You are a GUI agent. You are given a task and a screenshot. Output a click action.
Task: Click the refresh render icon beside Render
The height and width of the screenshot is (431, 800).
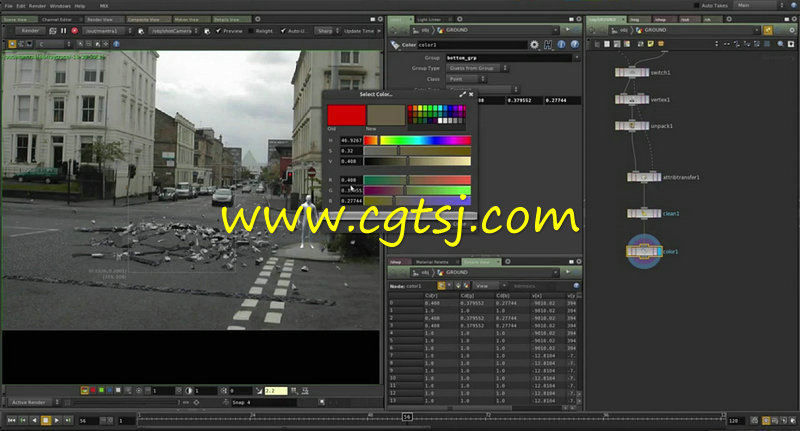[x=53, y=31]
